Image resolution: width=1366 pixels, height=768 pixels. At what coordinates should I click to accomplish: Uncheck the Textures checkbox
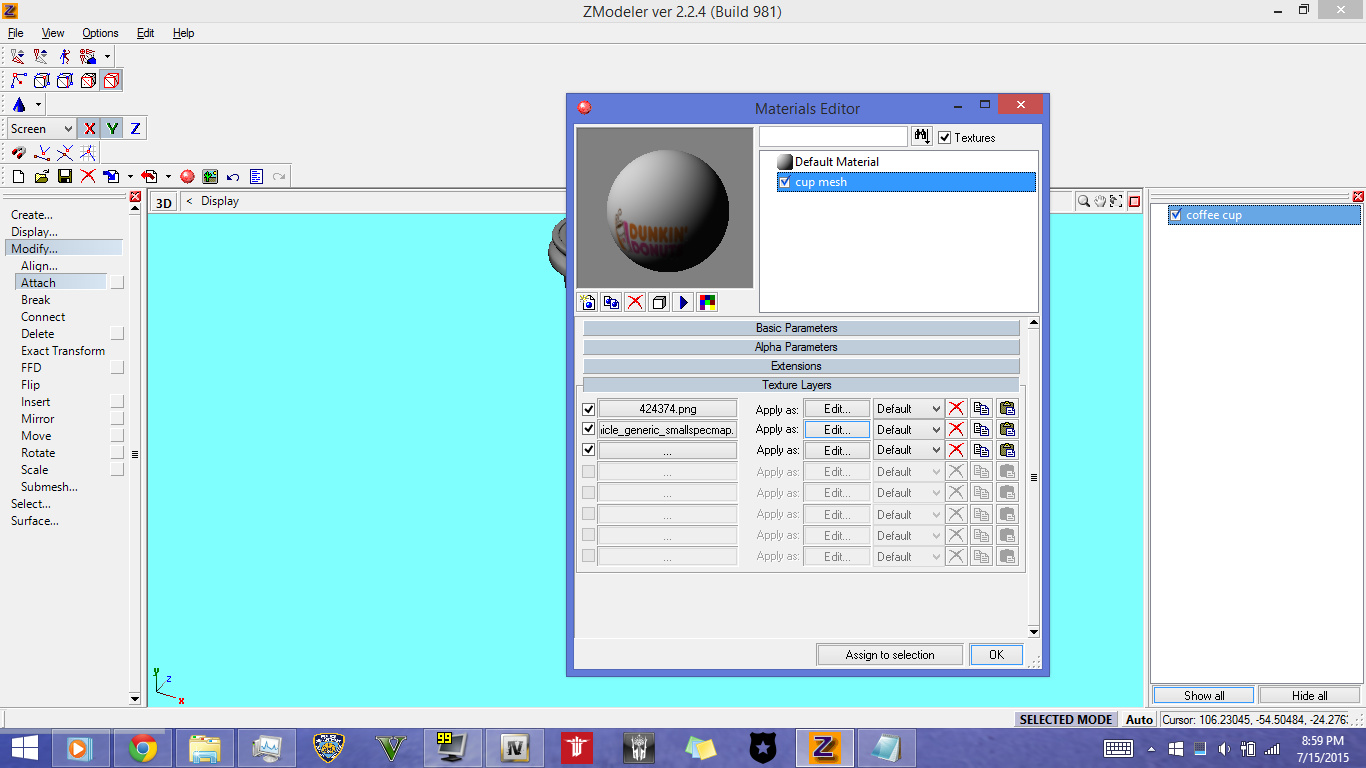[x=945, y=138]
